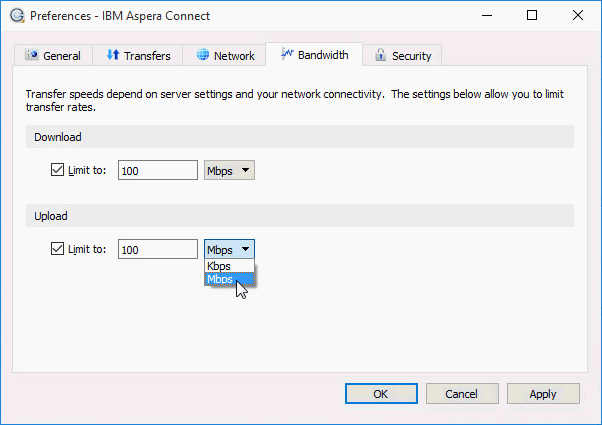This screenshot has width=602, height=425.
Task: Maximize the Preferences window
Action: point(532,15)
